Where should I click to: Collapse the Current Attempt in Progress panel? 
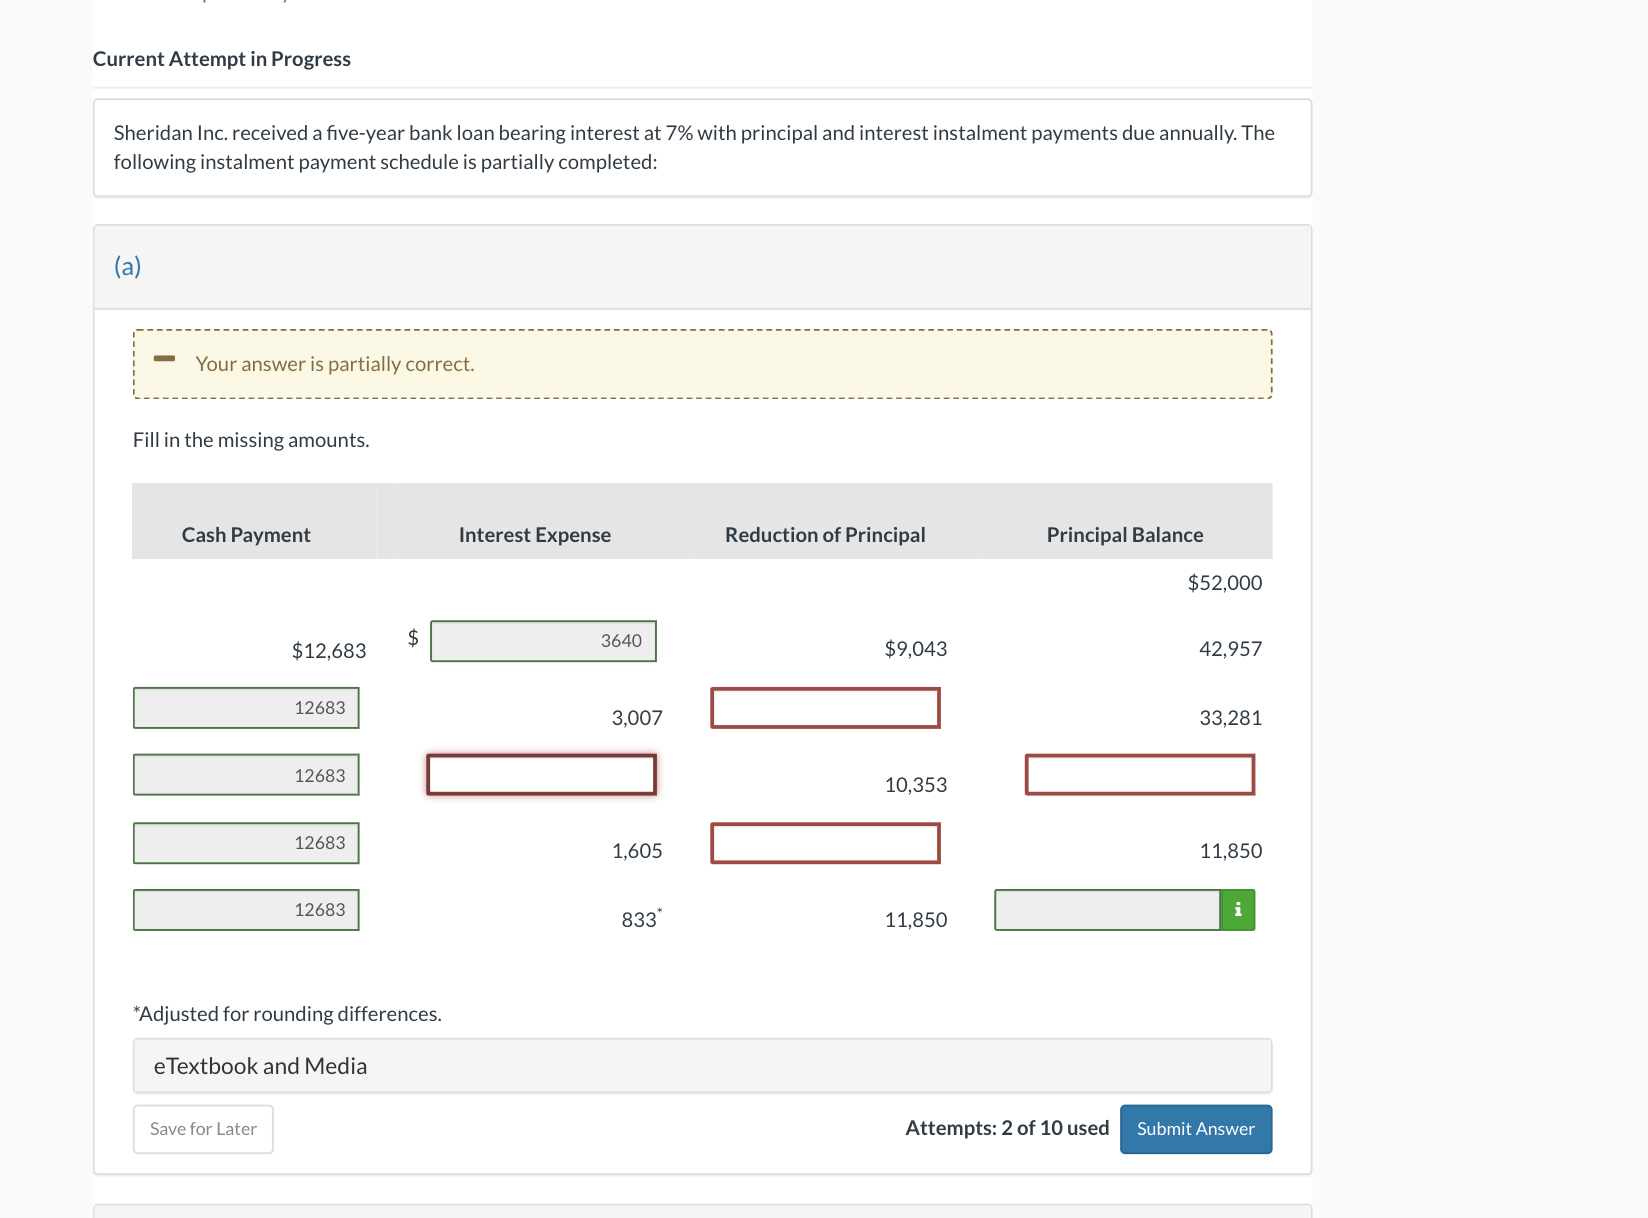click(x=221, y=58)
